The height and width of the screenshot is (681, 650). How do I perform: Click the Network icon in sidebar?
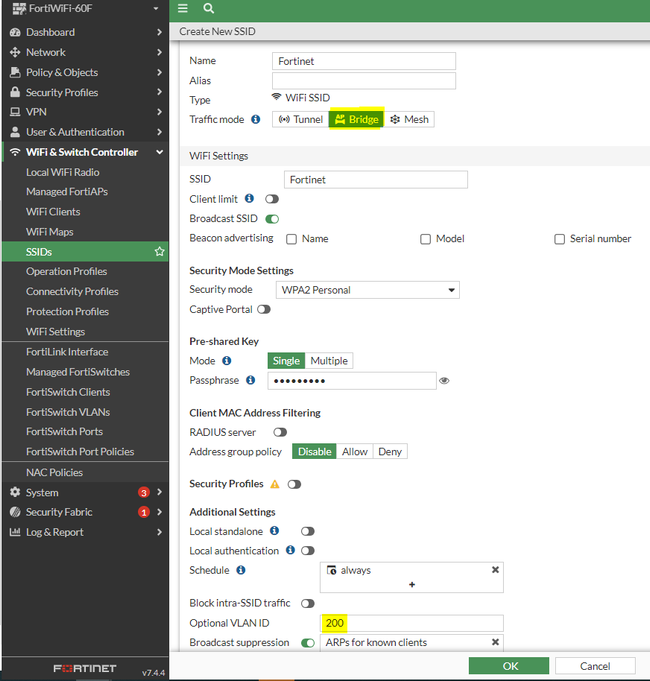click(15, 52)
